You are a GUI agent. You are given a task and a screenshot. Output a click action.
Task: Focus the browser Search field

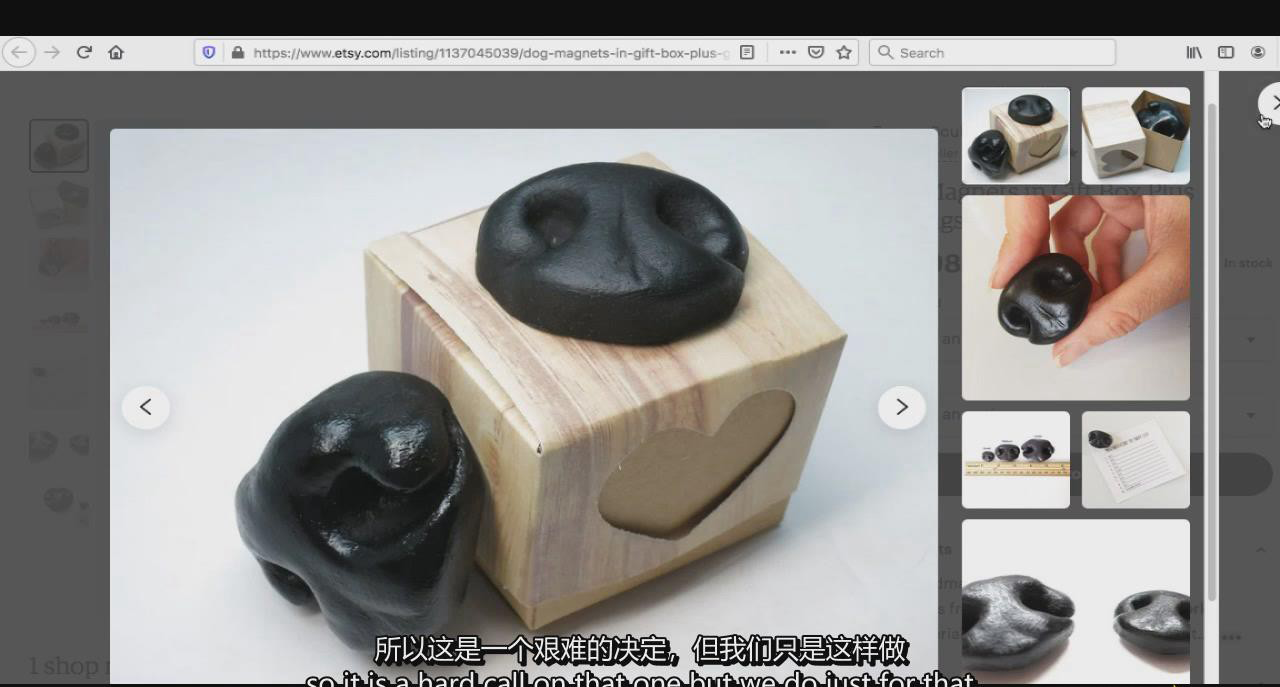[992, 52]
